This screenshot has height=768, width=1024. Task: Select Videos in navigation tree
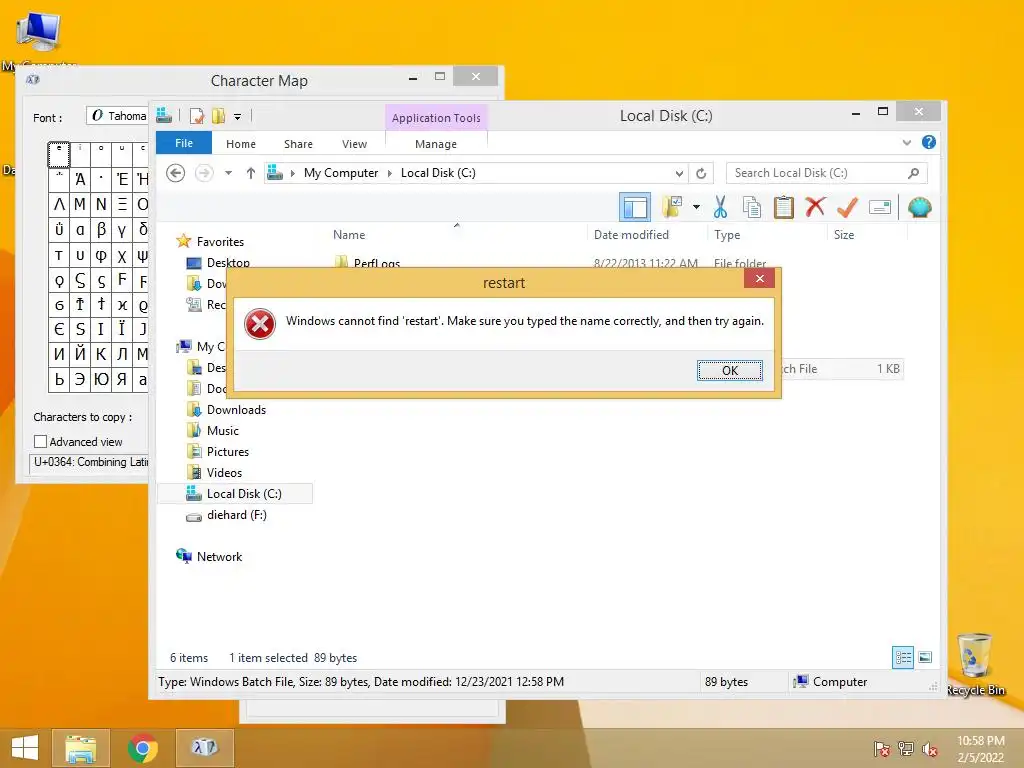pyautogui.click(x=224, y=472)
